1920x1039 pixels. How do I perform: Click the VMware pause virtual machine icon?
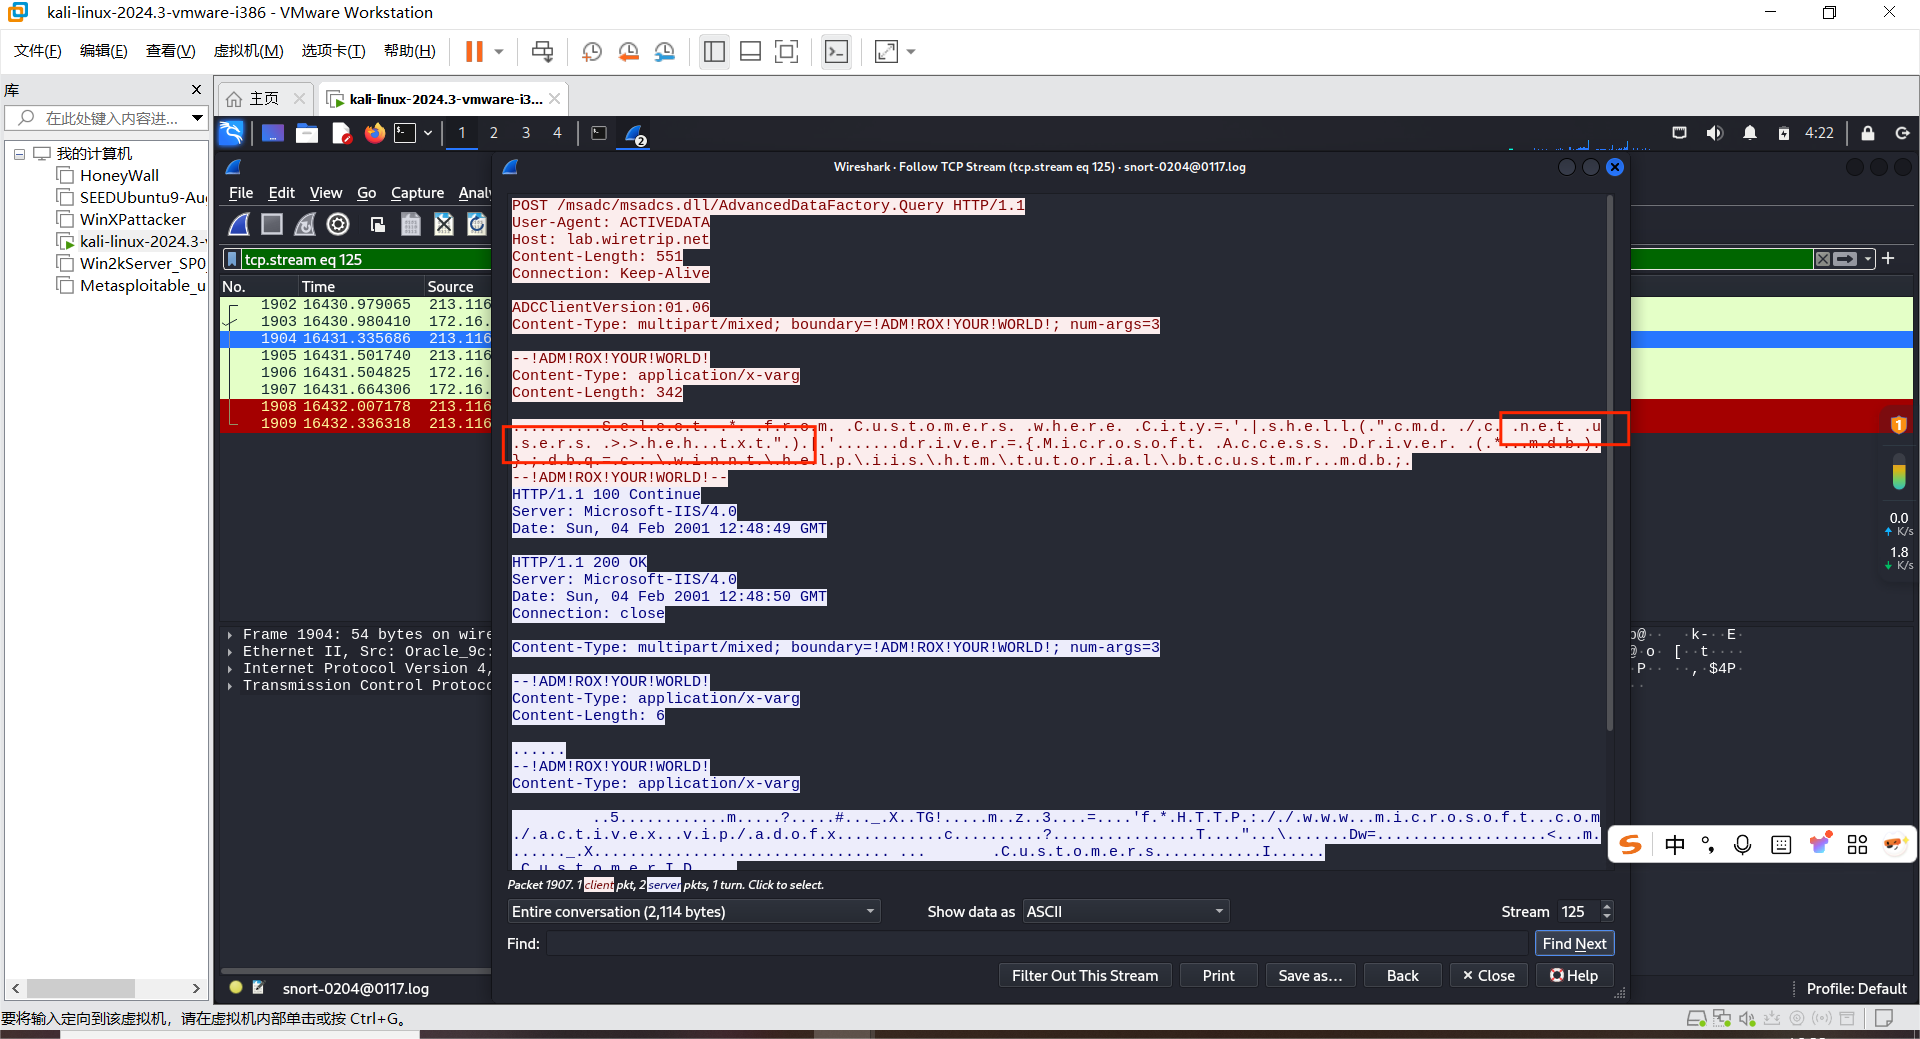474,52
